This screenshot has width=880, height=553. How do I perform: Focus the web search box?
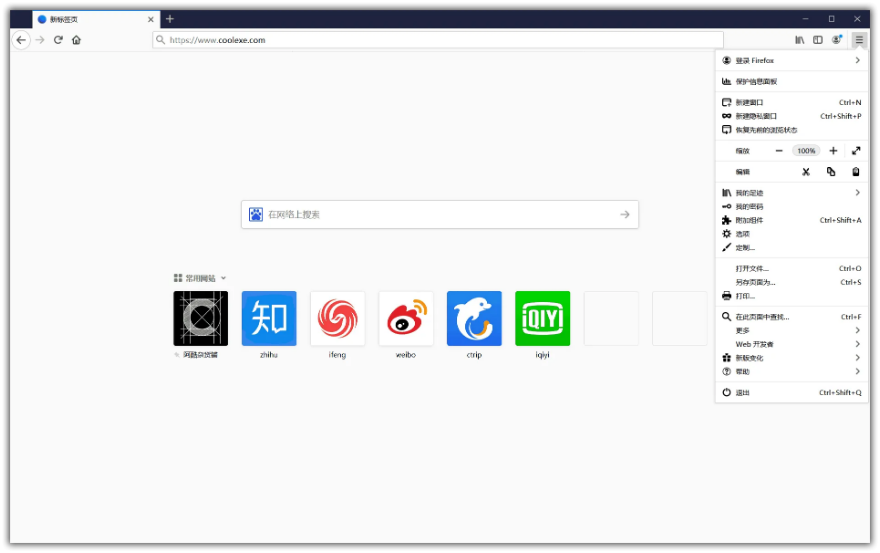click(x=440, y=214)
